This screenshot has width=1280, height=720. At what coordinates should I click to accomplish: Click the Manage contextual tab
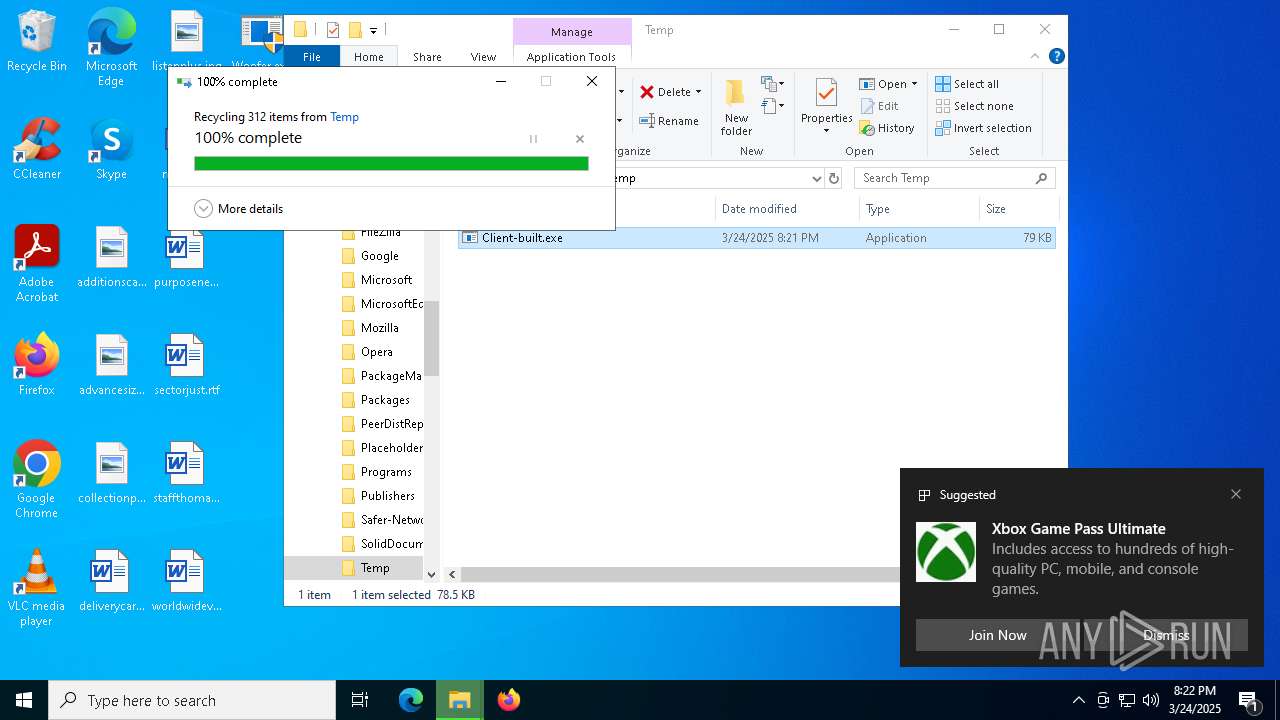[x=572, y=32]
